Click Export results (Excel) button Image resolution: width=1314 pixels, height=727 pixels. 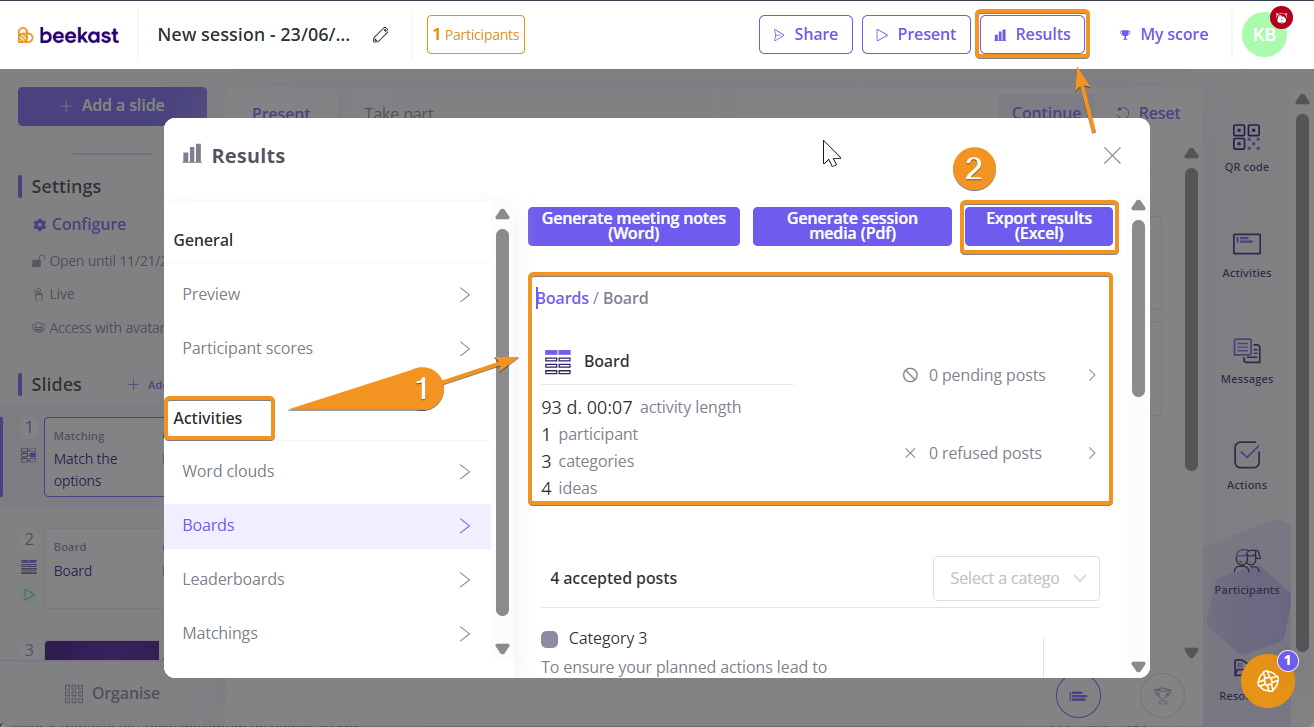point(1038,226)
